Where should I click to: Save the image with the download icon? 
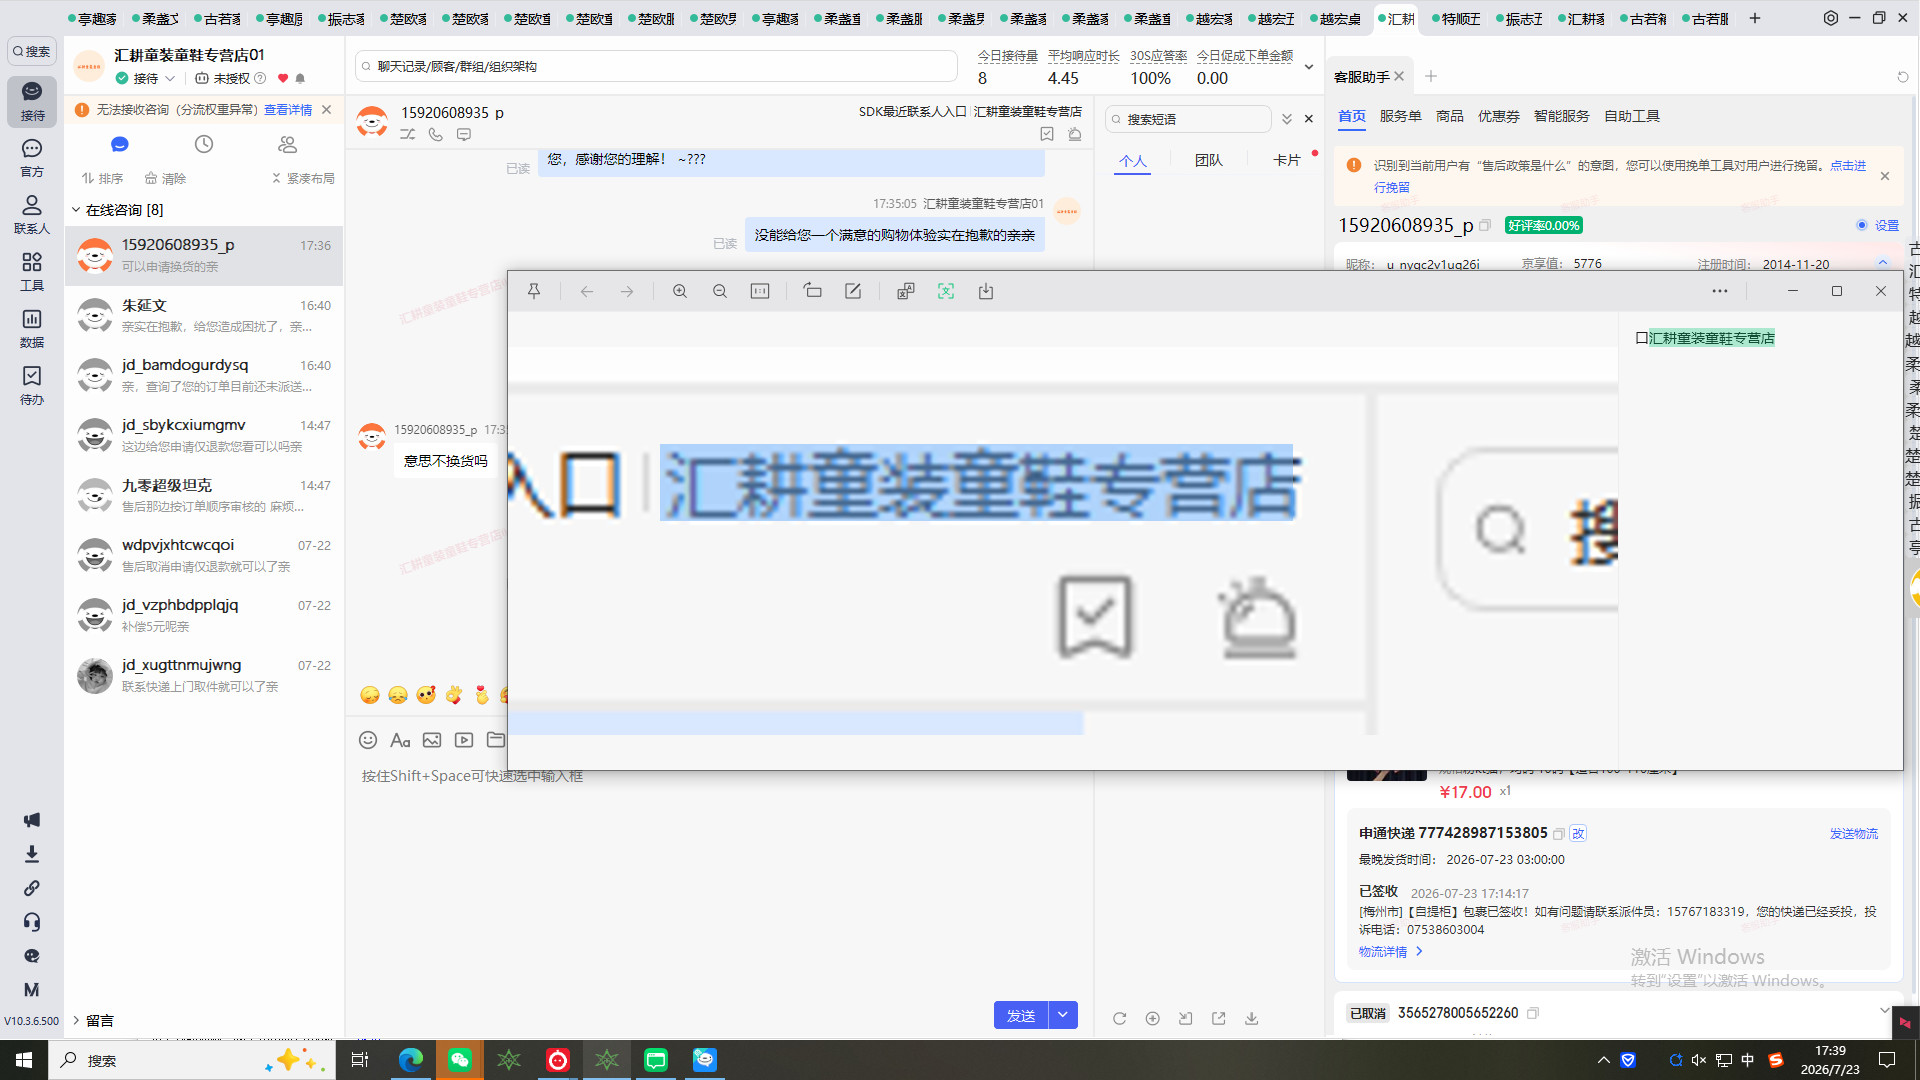click(986, 291)
